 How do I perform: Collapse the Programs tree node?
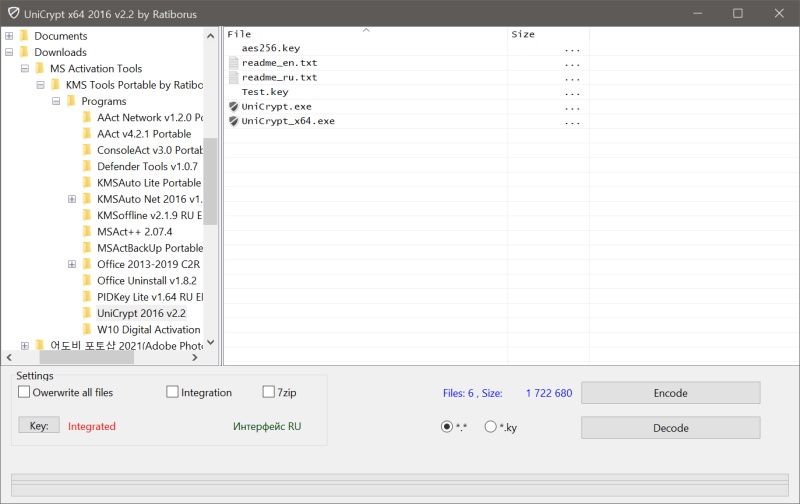(56, 101)
